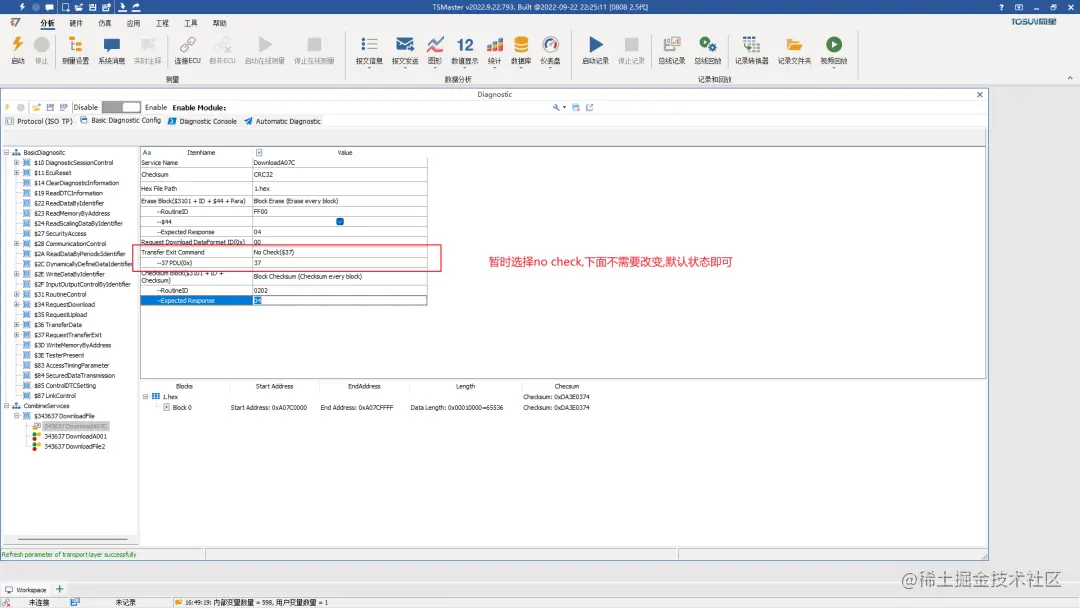
Task: Expand $2E WriteDataByIdentifier node
Action: coord(17,274)
